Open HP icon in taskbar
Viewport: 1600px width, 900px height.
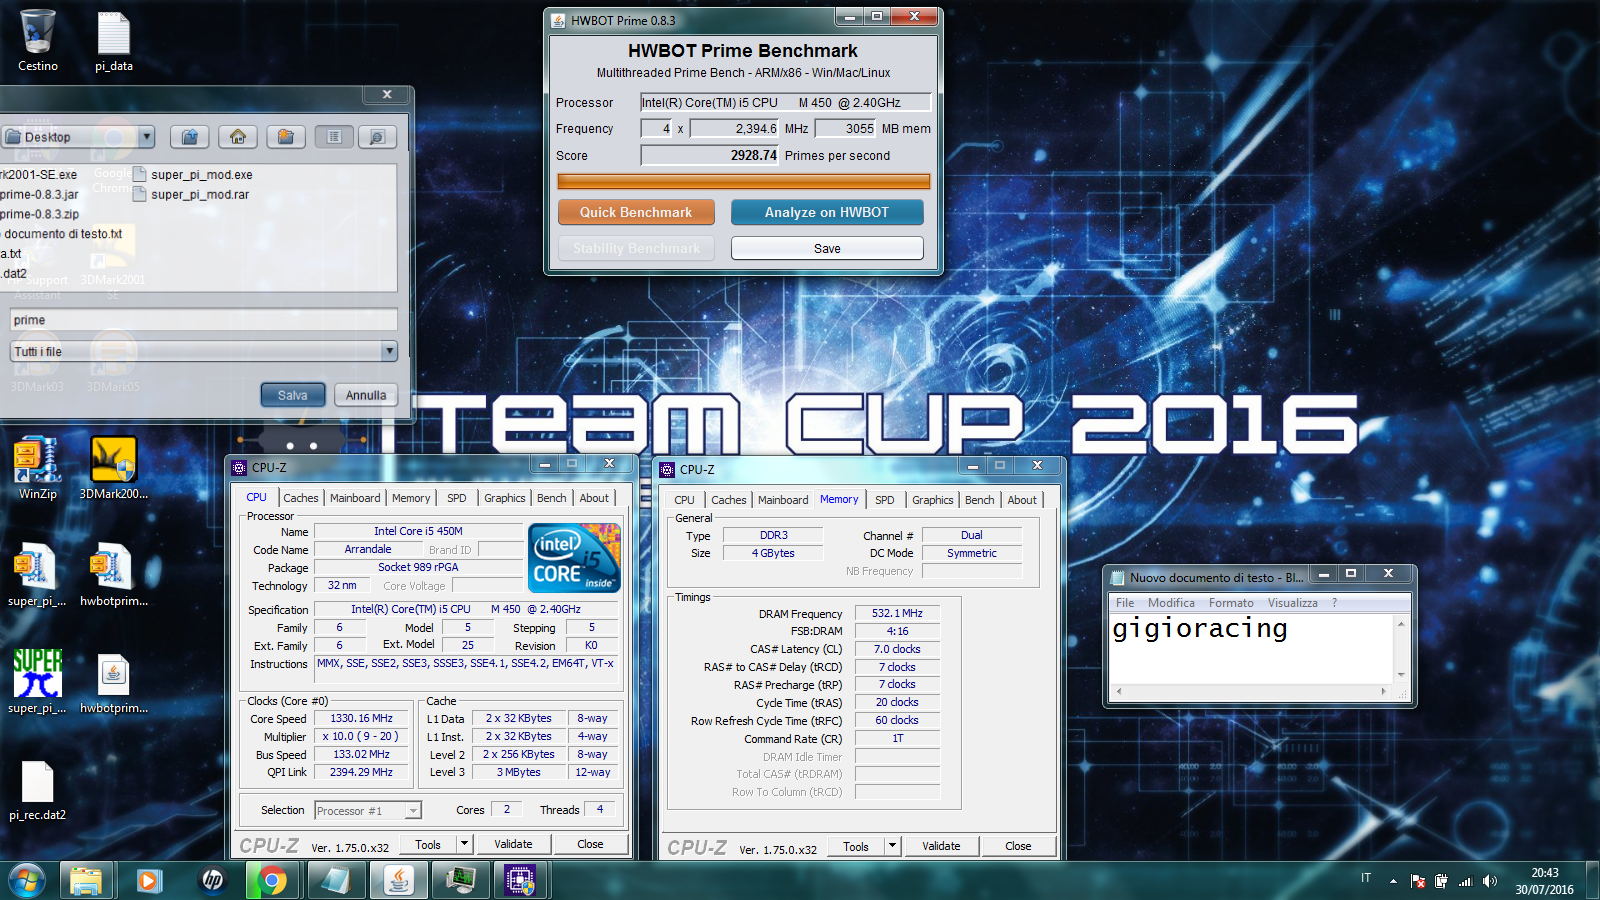tap(212, 880)
